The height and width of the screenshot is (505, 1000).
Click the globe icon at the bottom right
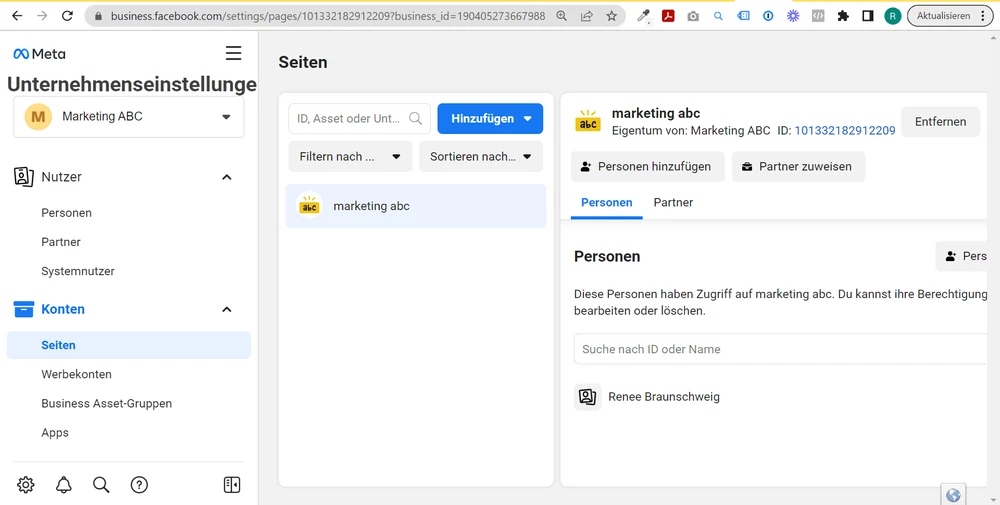click(x=953, y=495)
